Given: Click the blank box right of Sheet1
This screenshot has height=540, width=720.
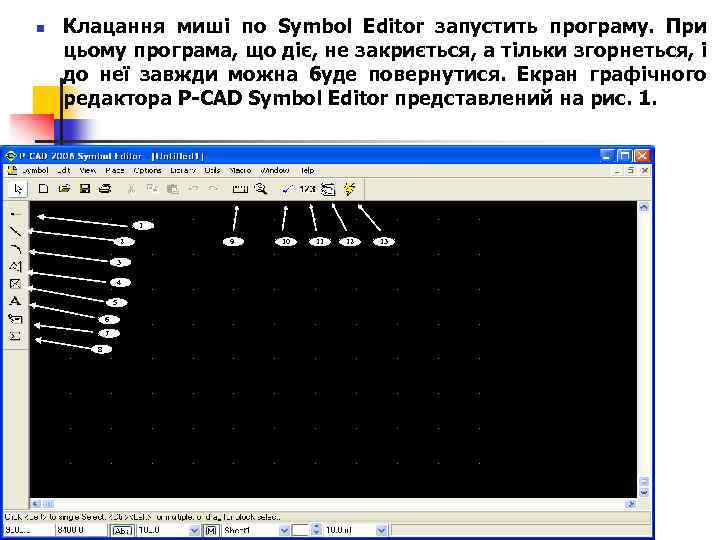Looking at the screenshot, I should coord(300,530).
